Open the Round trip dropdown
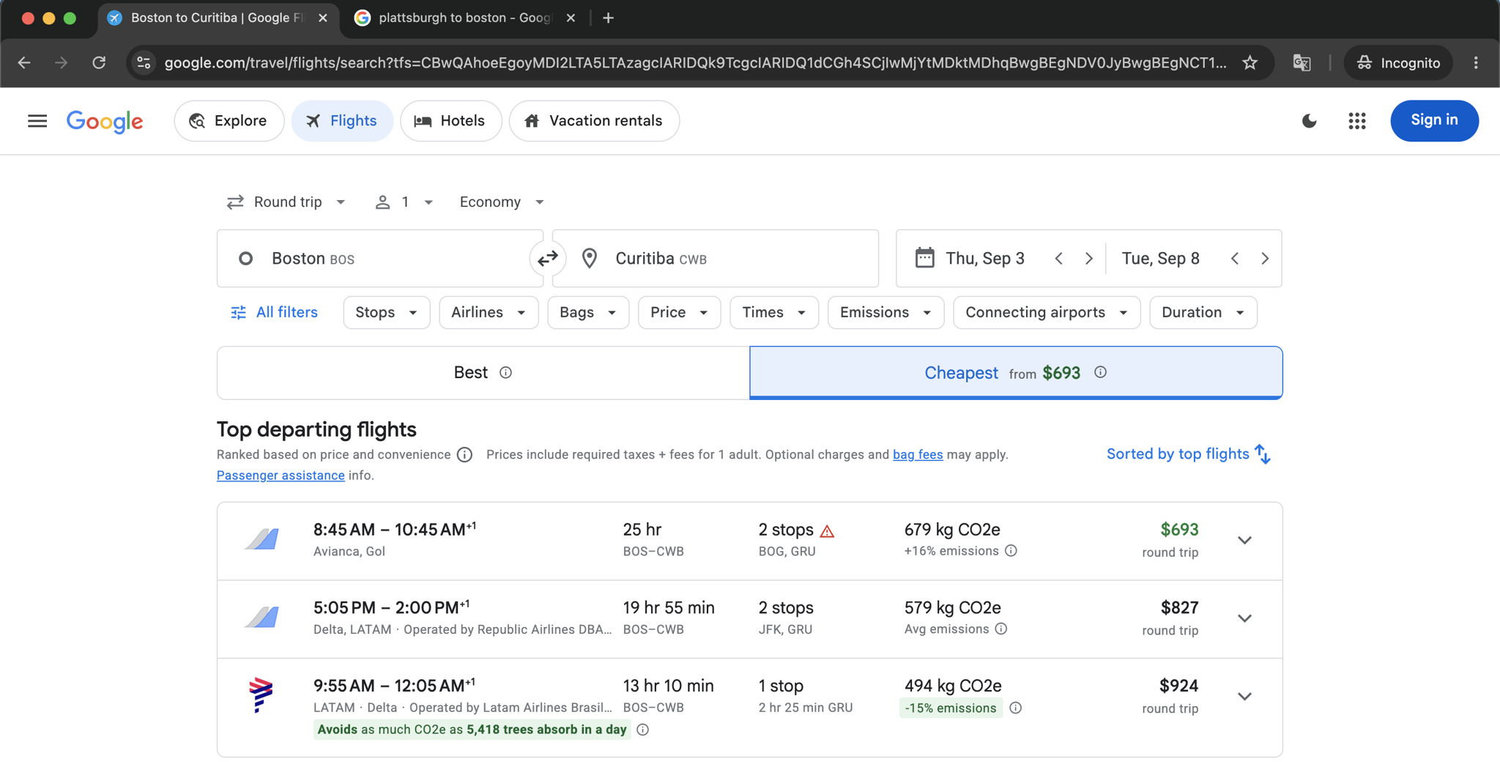 [x=287, y=202]
